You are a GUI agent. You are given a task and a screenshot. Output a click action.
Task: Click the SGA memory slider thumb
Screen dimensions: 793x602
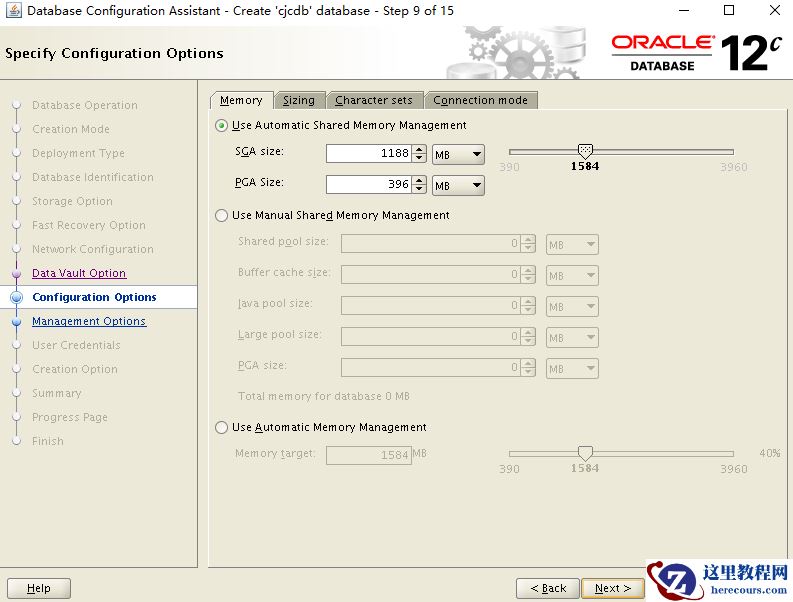(586, 151)
